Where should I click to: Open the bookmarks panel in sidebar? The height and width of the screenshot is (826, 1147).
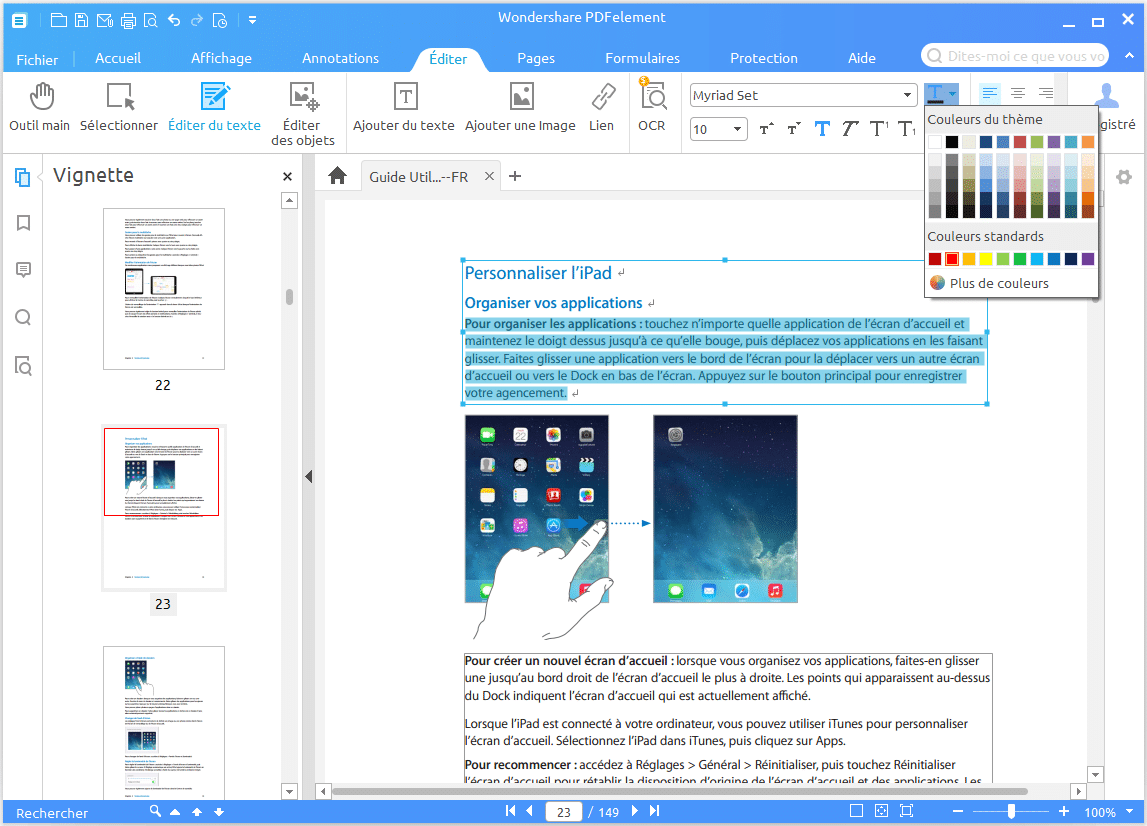[x=23, y=223]
